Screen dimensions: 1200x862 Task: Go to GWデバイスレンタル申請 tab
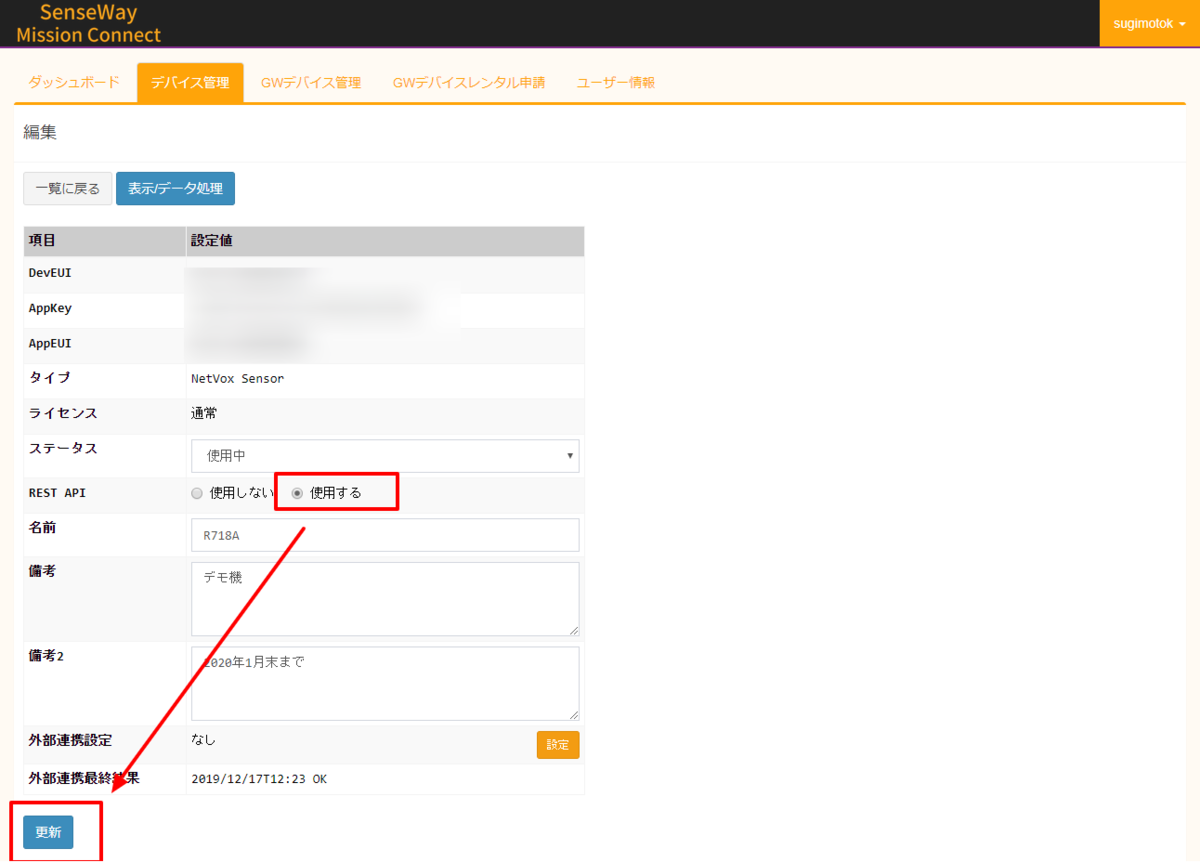[469, 83]
